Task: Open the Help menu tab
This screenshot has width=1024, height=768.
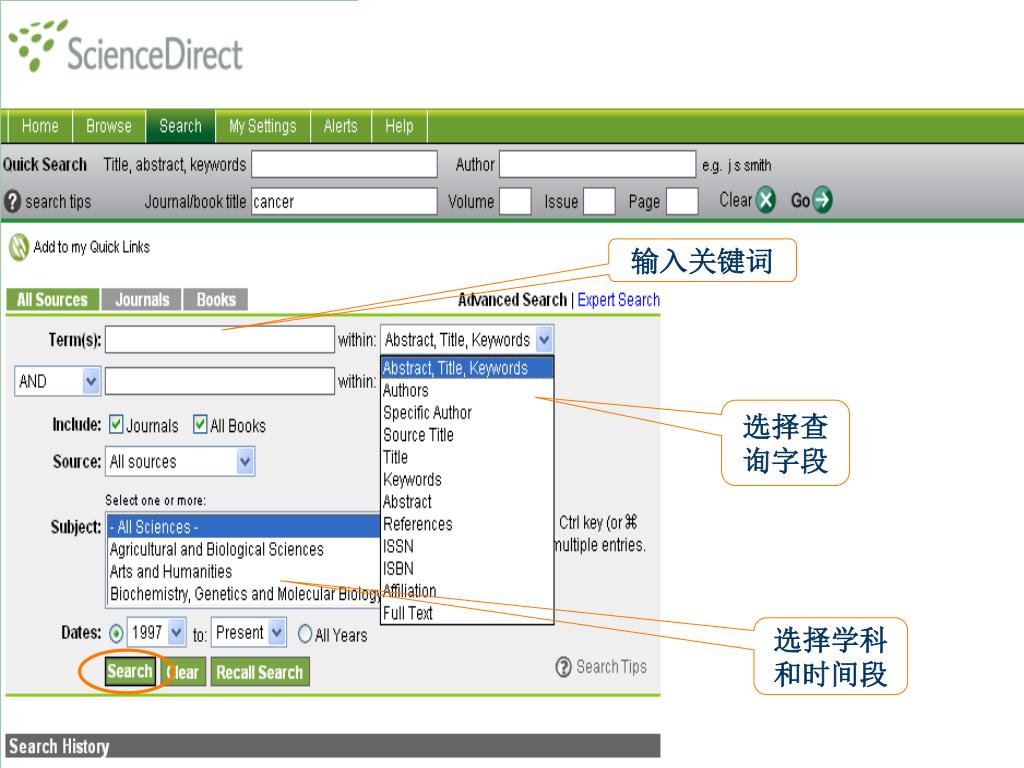Action: (x=399, y=126)
